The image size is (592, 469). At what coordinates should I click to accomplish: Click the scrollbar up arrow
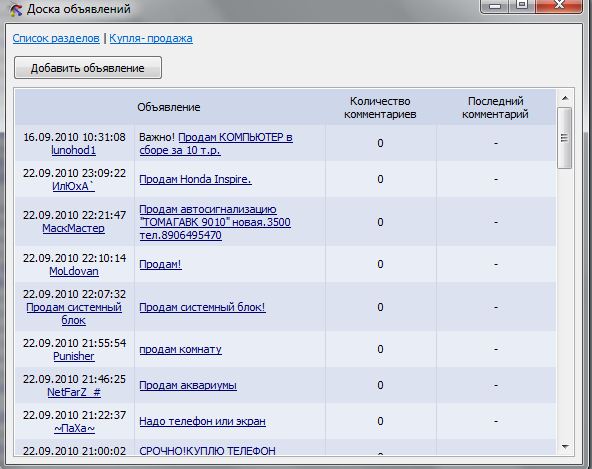pos(565,99)
